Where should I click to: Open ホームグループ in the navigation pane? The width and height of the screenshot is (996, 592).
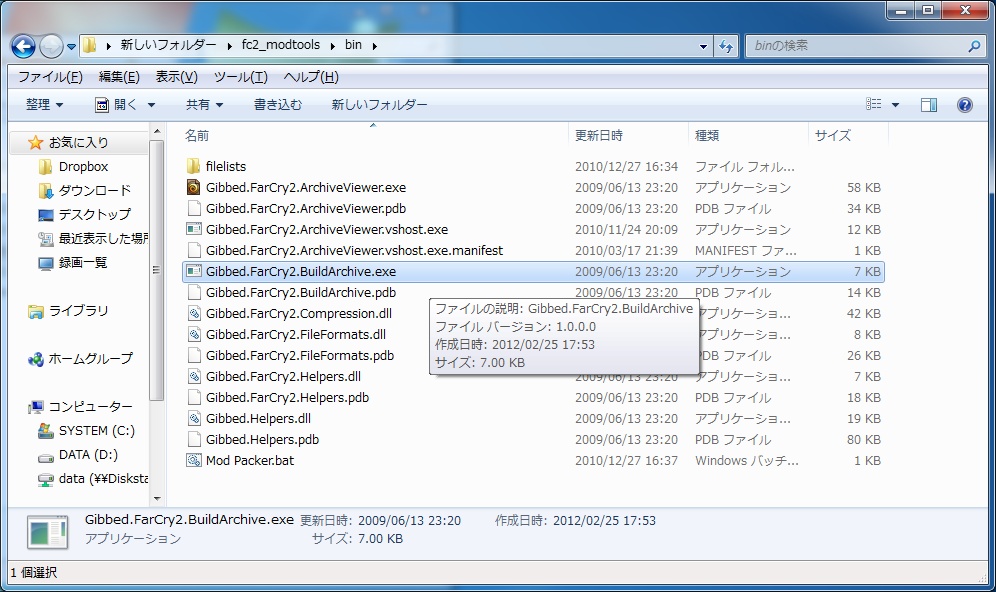coord(90,359)
